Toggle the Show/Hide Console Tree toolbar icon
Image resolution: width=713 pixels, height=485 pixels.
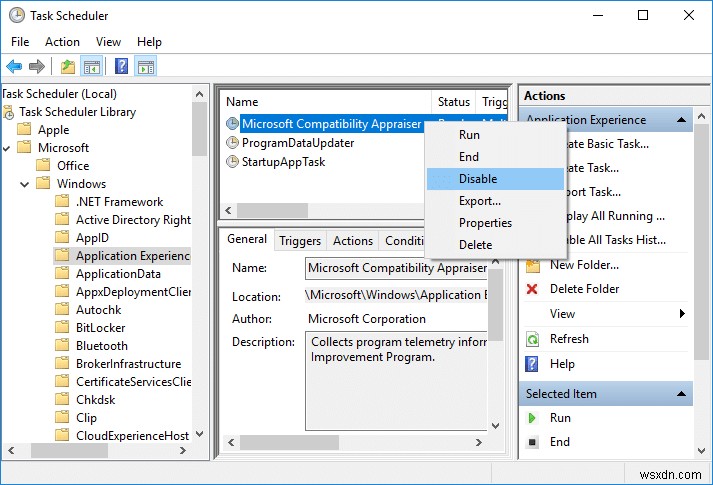pos(91,67)
